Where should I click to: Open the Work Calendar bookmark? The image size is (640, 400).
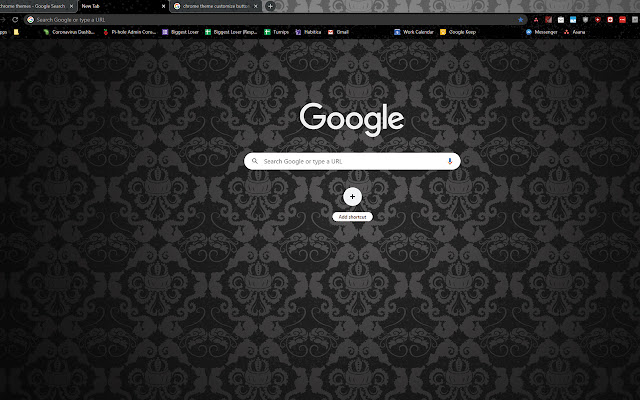414,32
